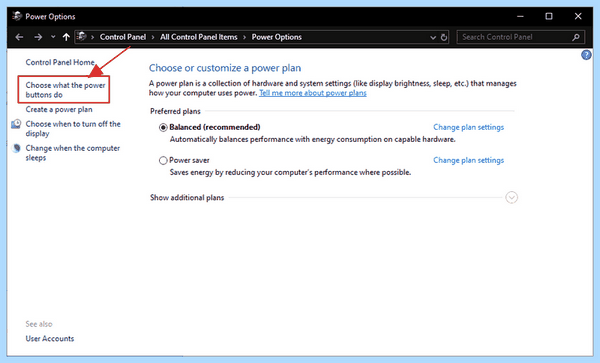Maximize the Power Options window
This screenshot has height=363, width=600.
(549, 16)
